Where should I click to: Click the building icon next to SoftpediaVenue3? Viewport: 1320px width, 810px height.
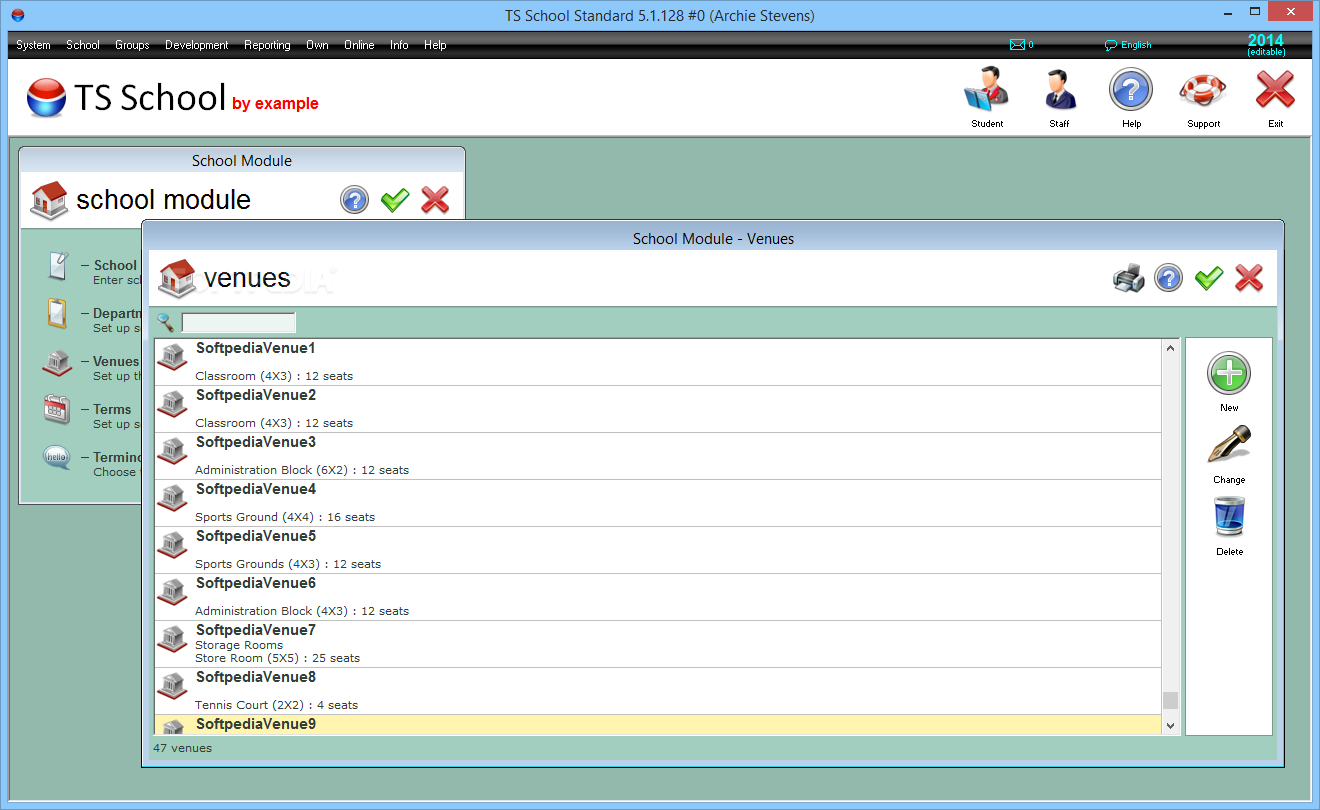click(172, 452)
